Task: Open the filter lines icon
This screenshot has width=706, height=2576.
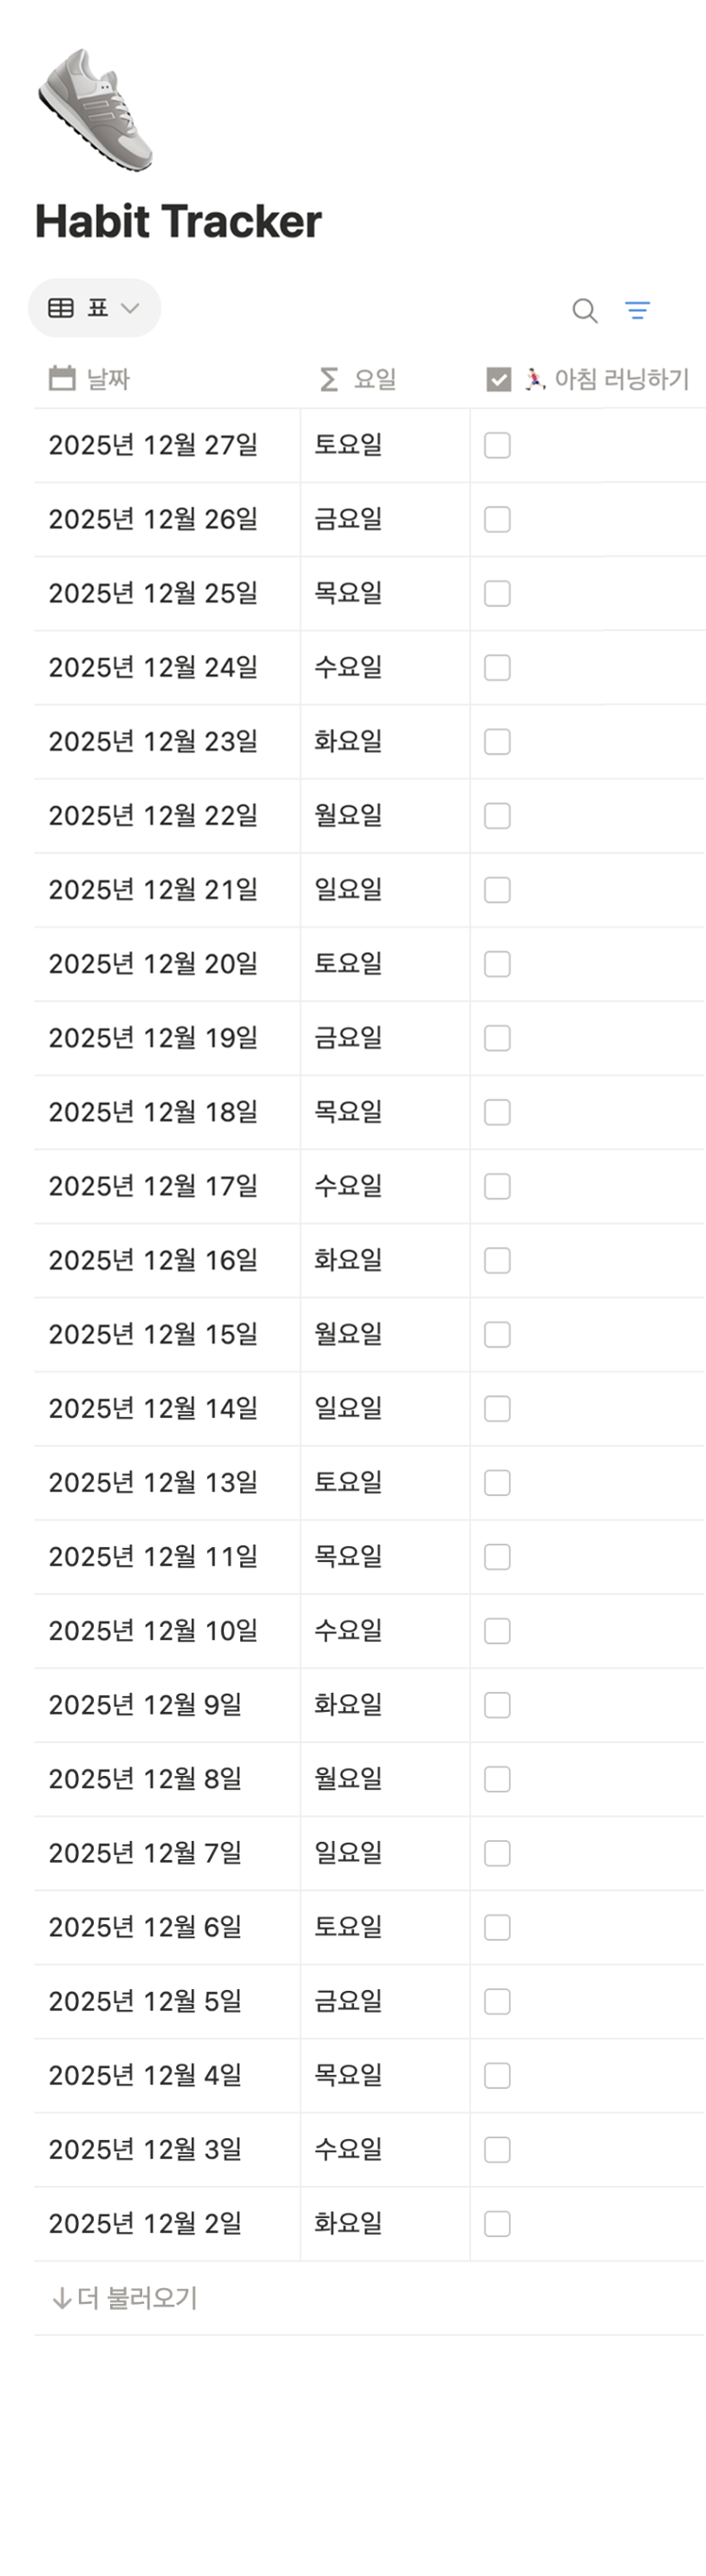Action: (637, 311)
